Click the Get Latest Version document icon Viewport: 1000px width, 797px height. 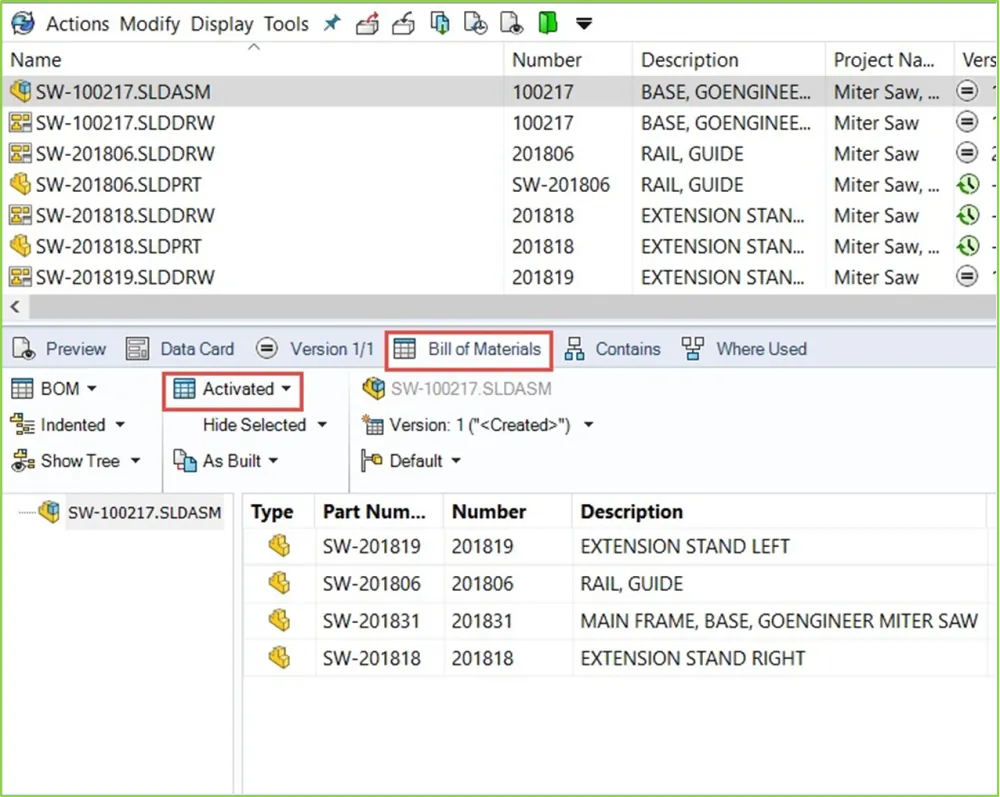pos(440,23)
